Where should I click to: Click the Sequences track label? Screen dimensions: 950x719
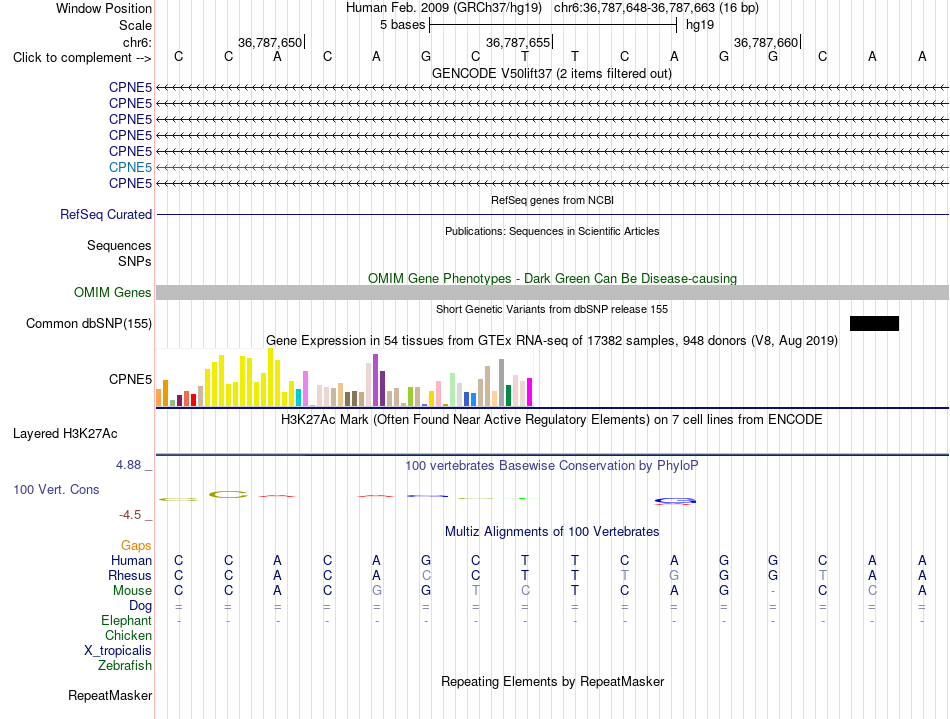(119, 245)
